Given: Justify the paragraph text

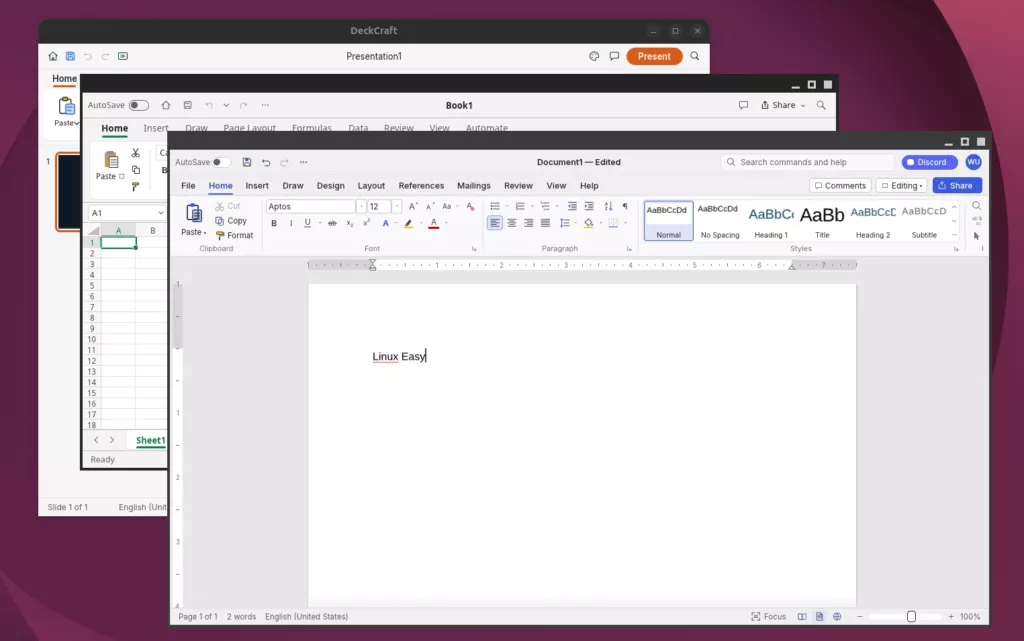Looking at the screenshot, I should pyautogui.click(x=545, y=223).
